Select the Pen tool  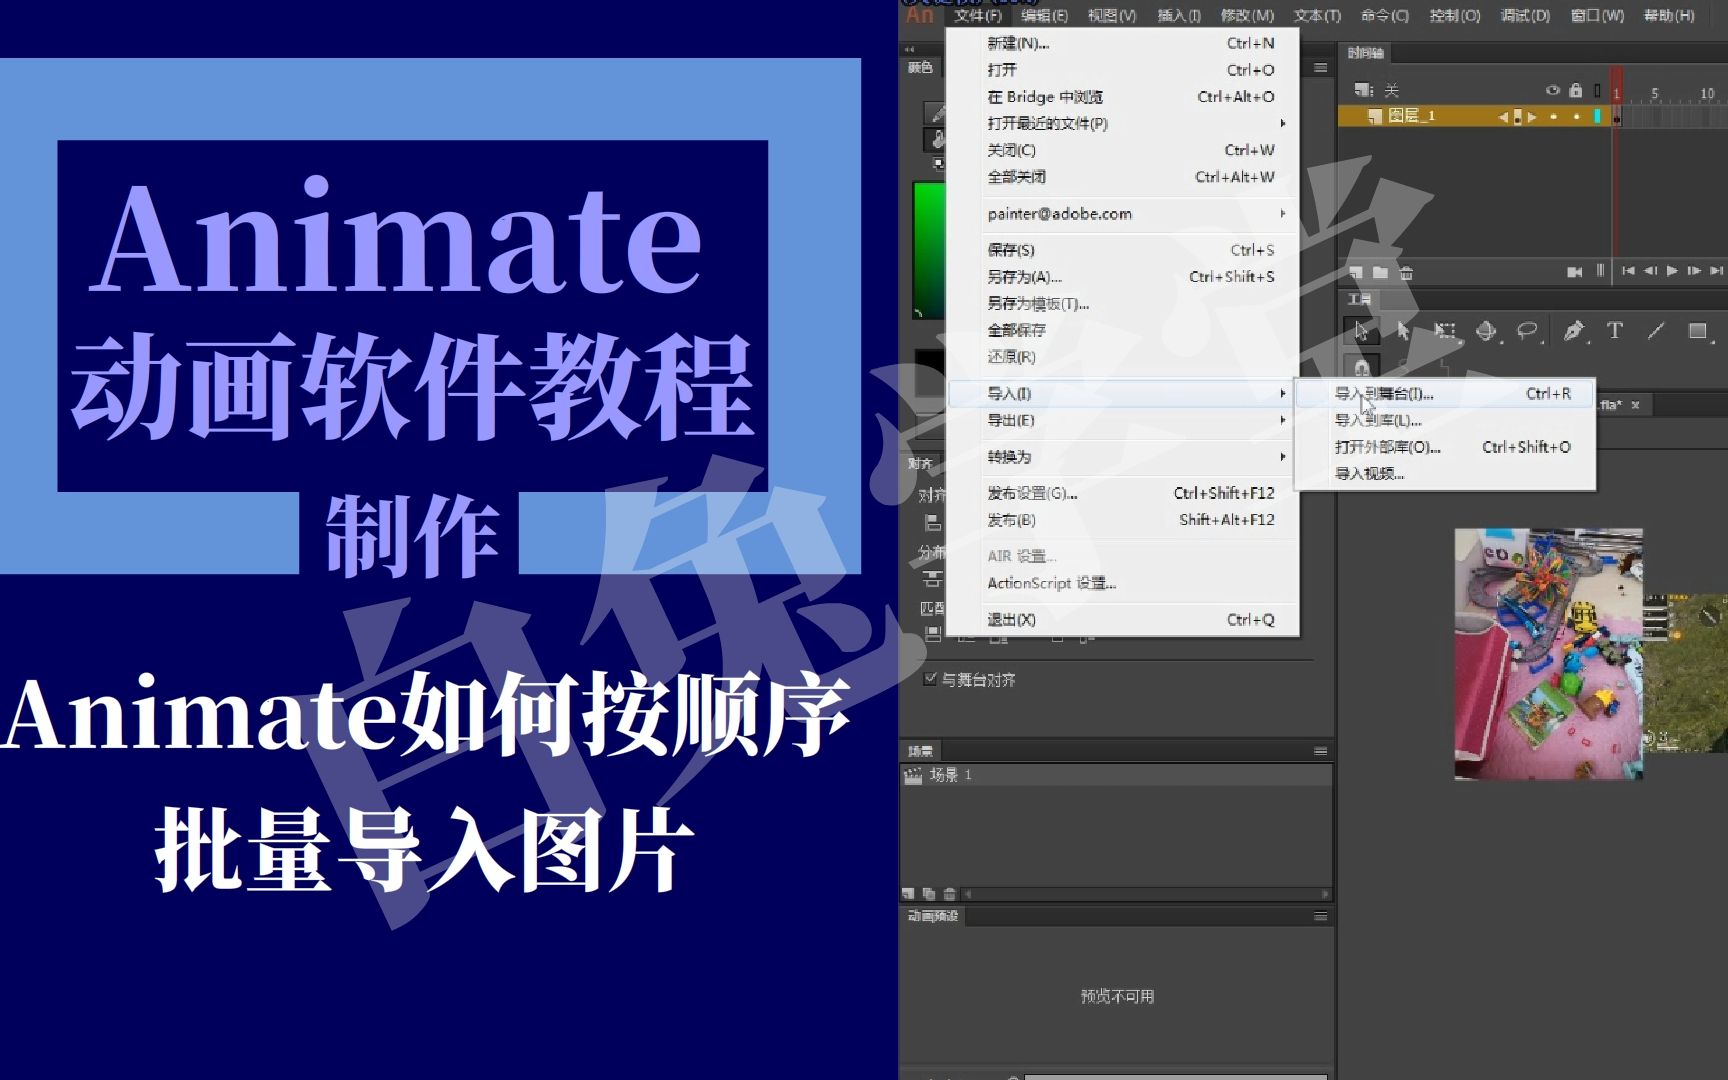(1574, 331)
